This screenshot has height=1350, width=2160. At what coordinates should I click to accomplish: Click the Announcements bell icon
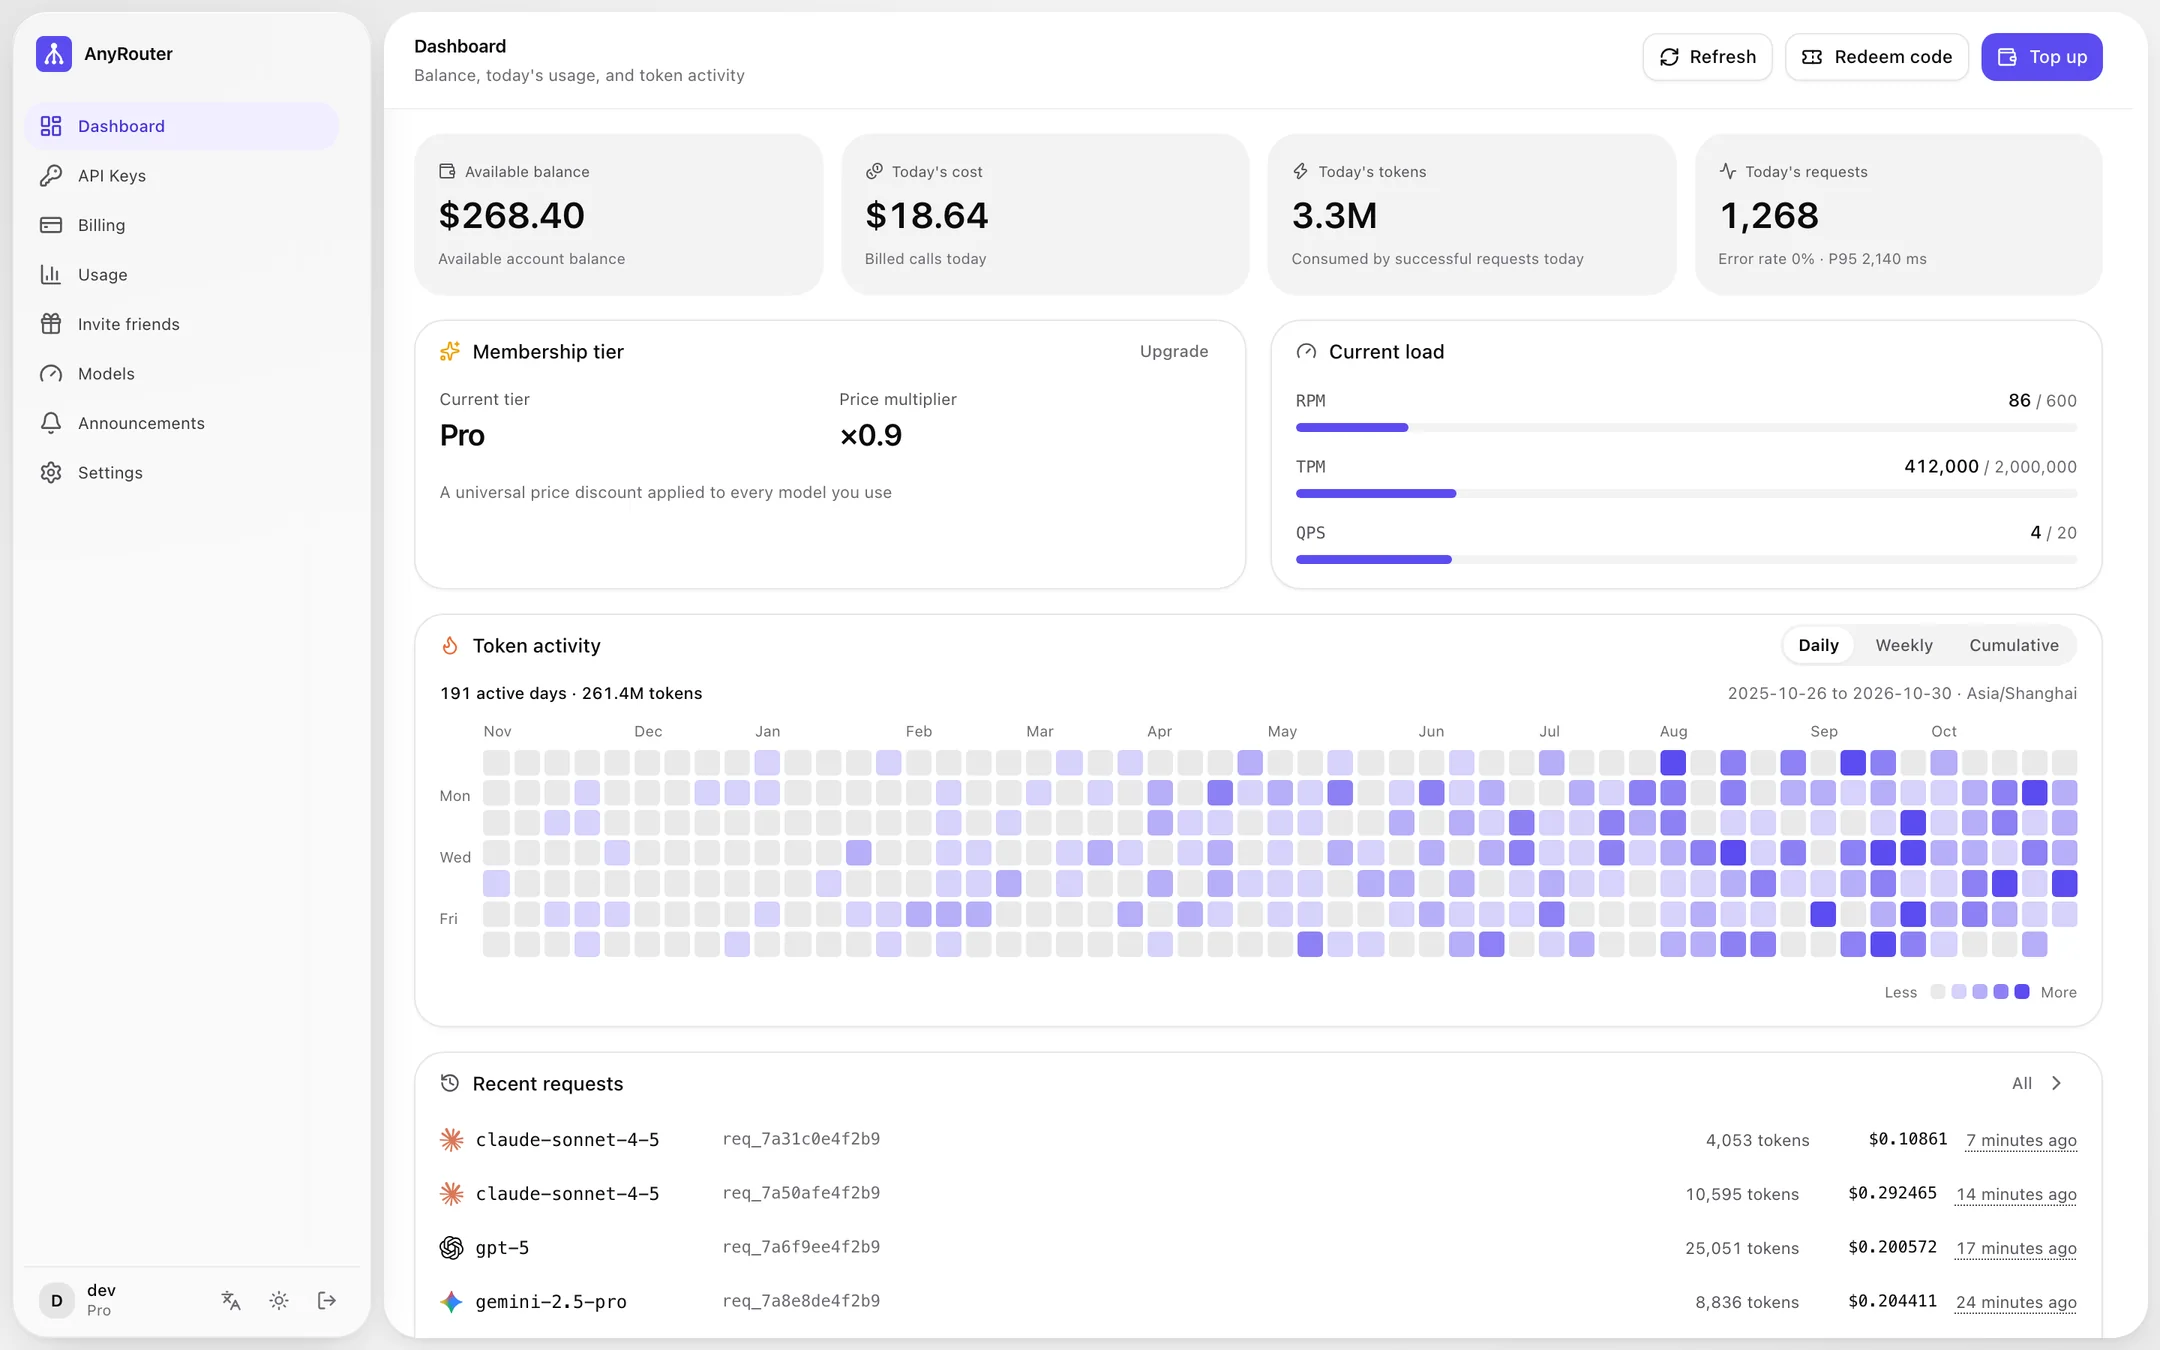[x=51, y=423]
